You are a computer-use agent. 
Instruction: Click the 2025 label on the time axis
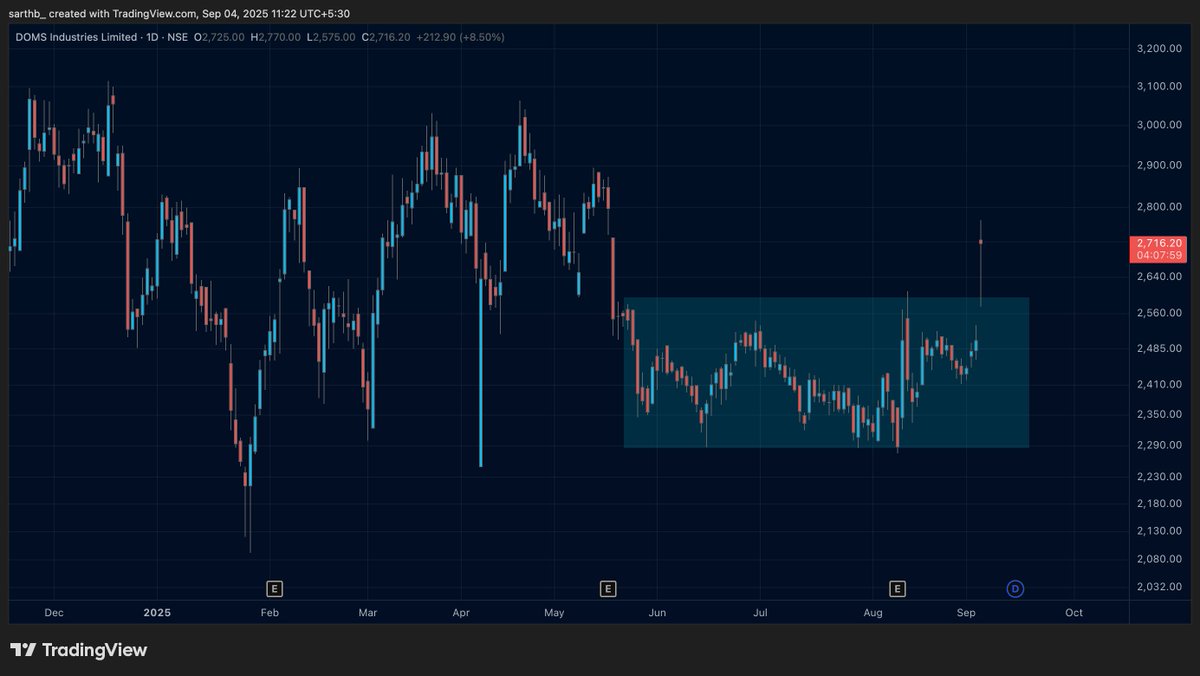point(156,612)
